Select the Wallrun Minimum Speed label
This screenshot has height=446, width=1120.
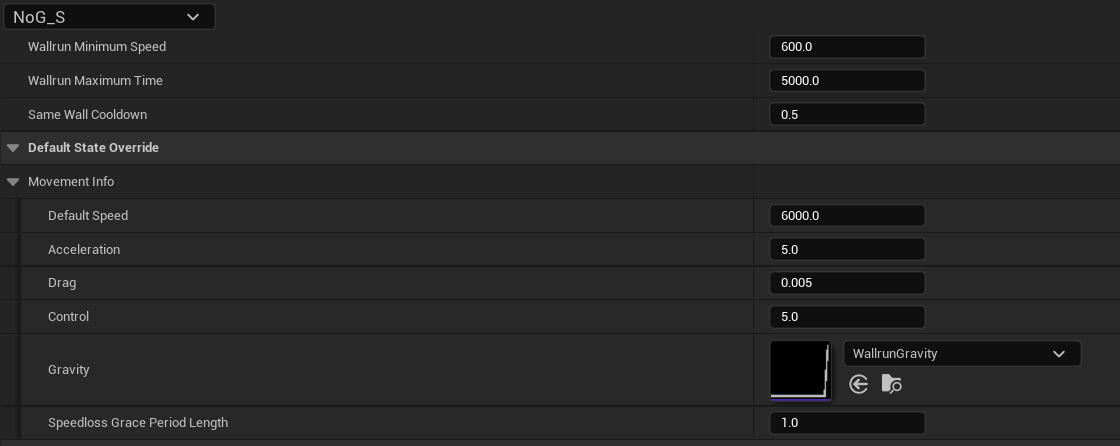(x=96, y=47)
